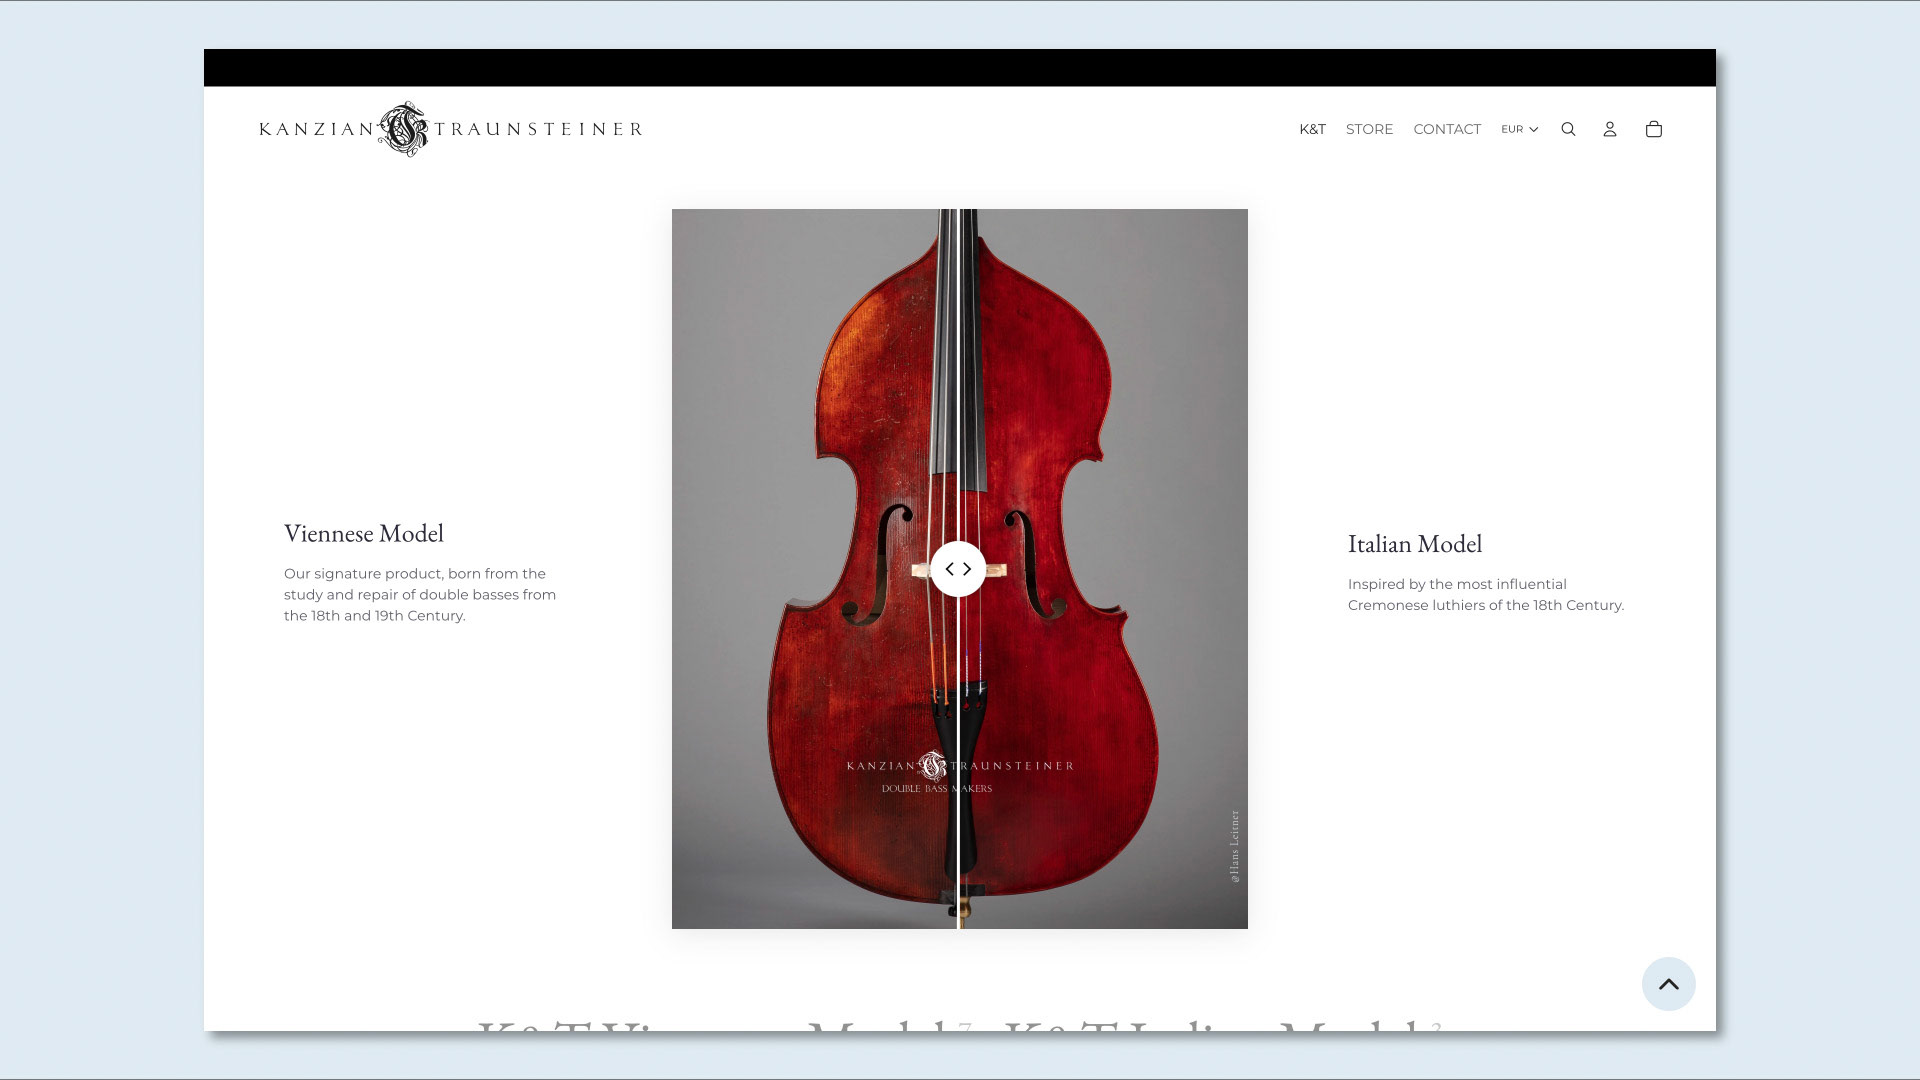
Task: Click the black announcement bar at top
Action: click(959, 68)
